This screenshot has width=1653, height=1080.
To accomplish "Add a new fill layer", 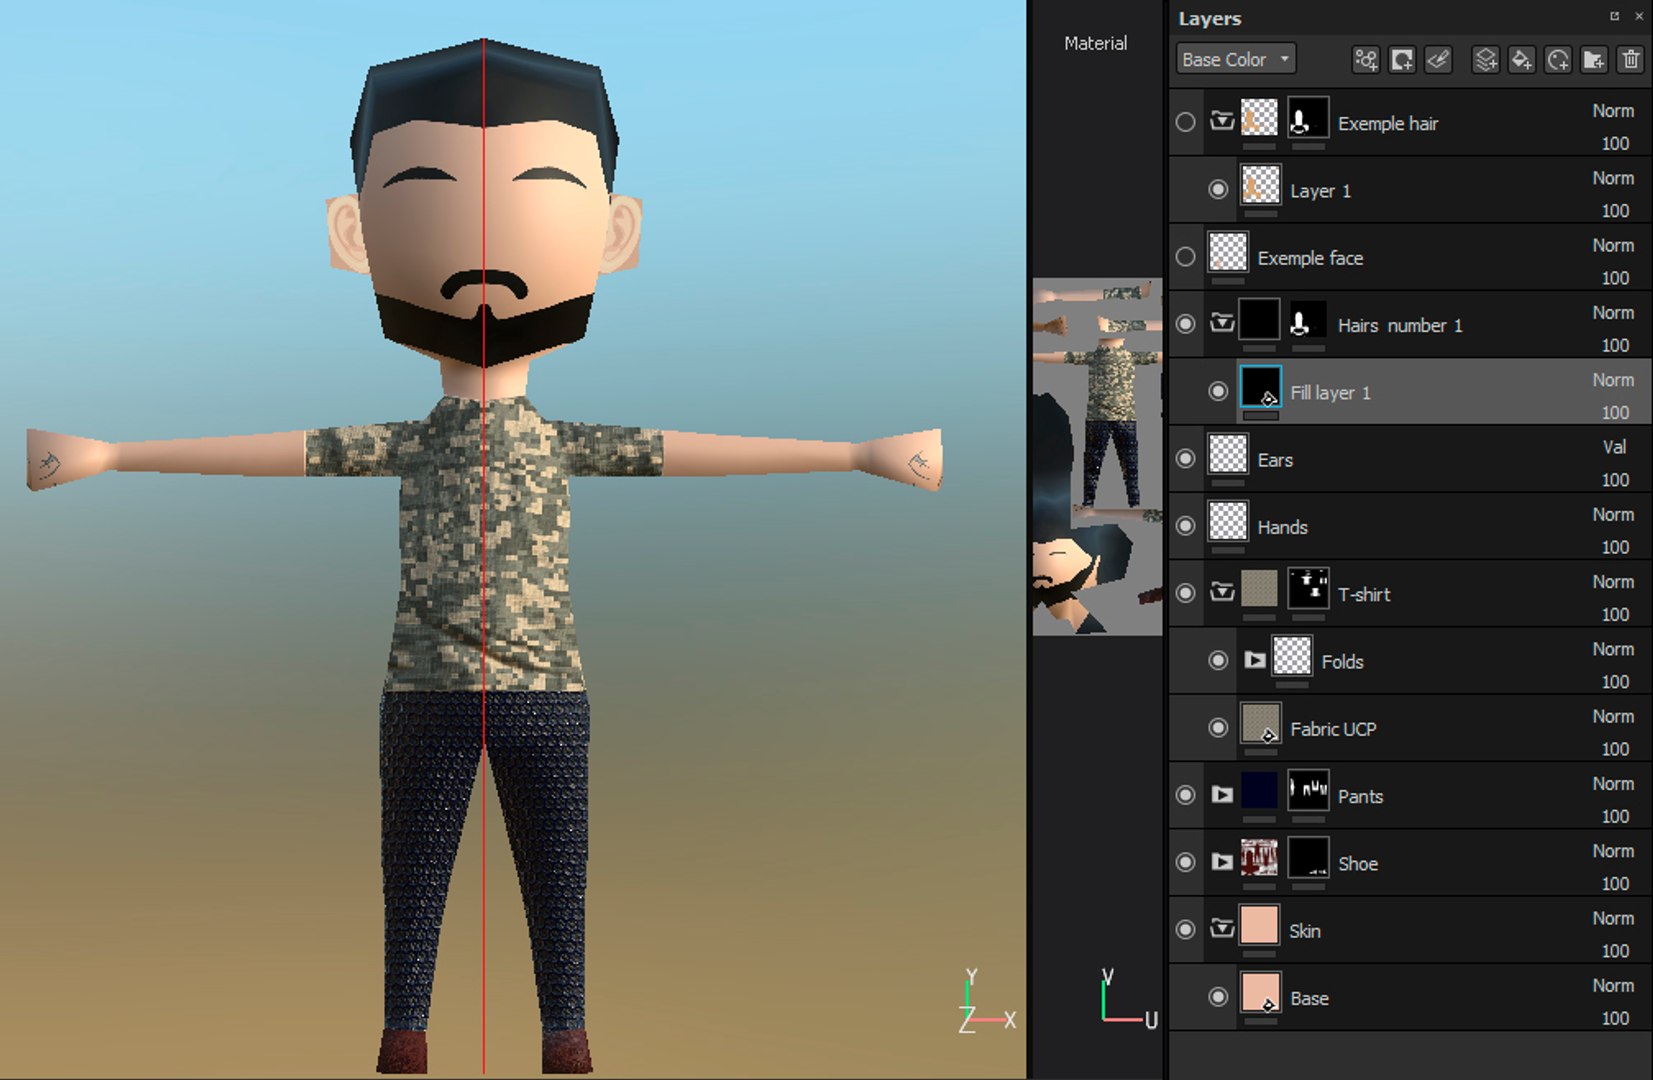I will pos(1522,60).
